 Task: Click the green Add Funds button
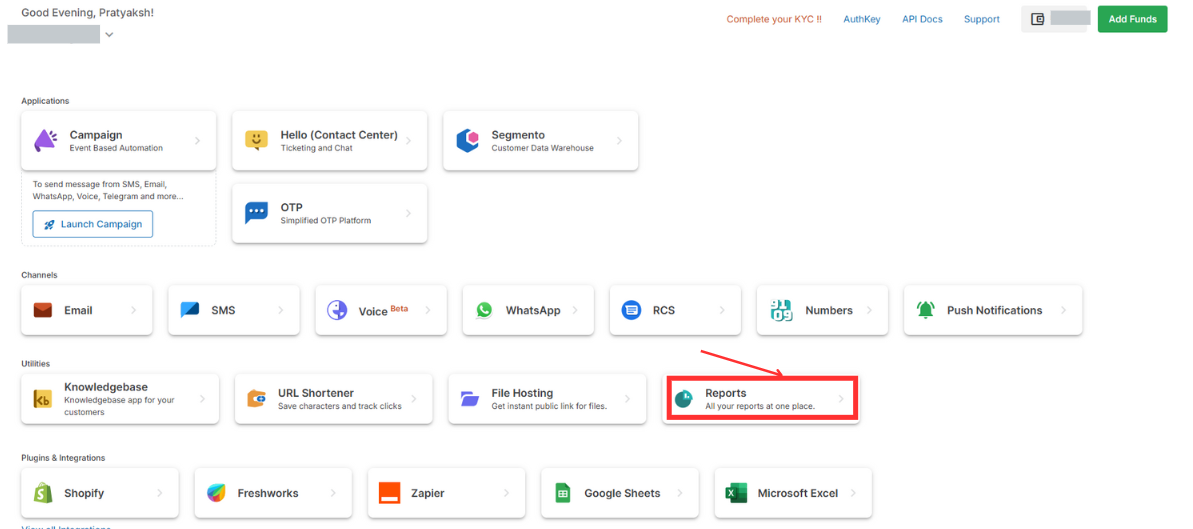(1132, 19)
